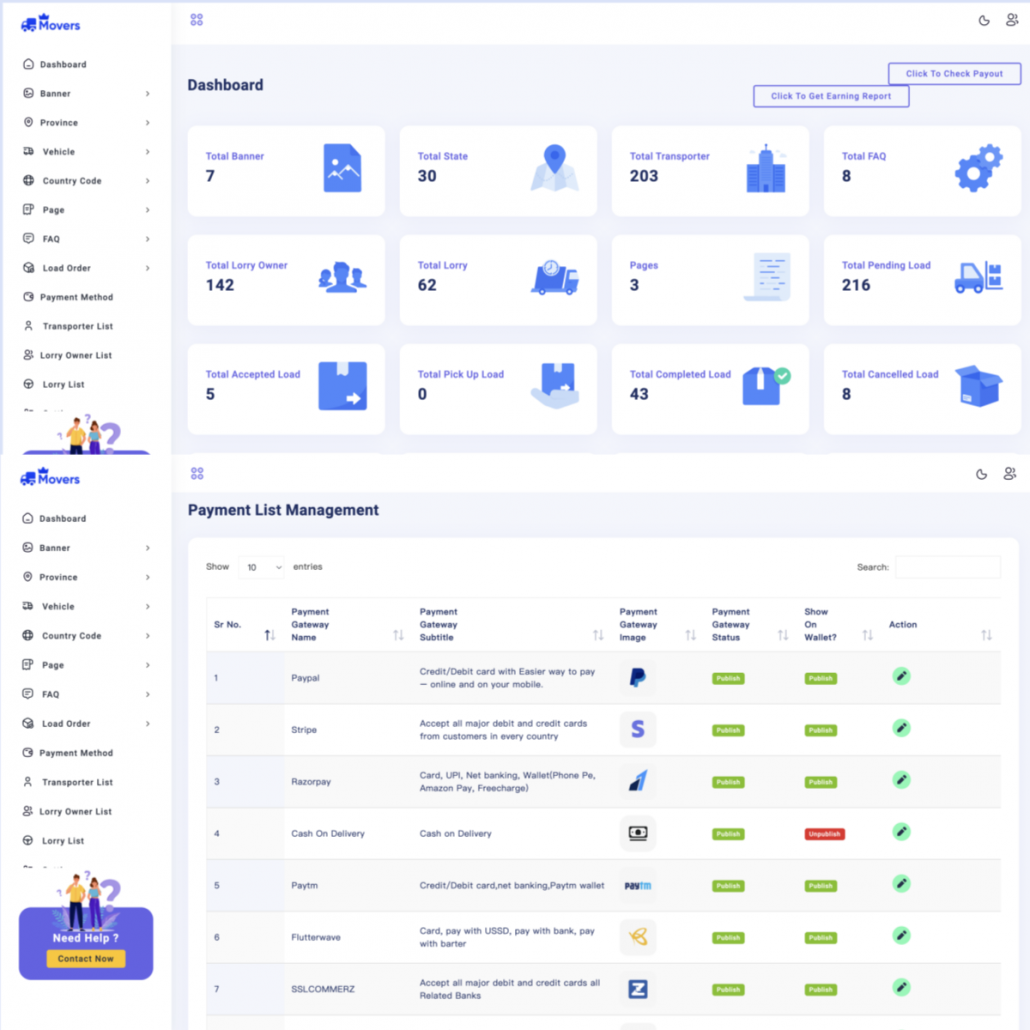Toggle dark mode moon icon above Dashboard heading

983,20
